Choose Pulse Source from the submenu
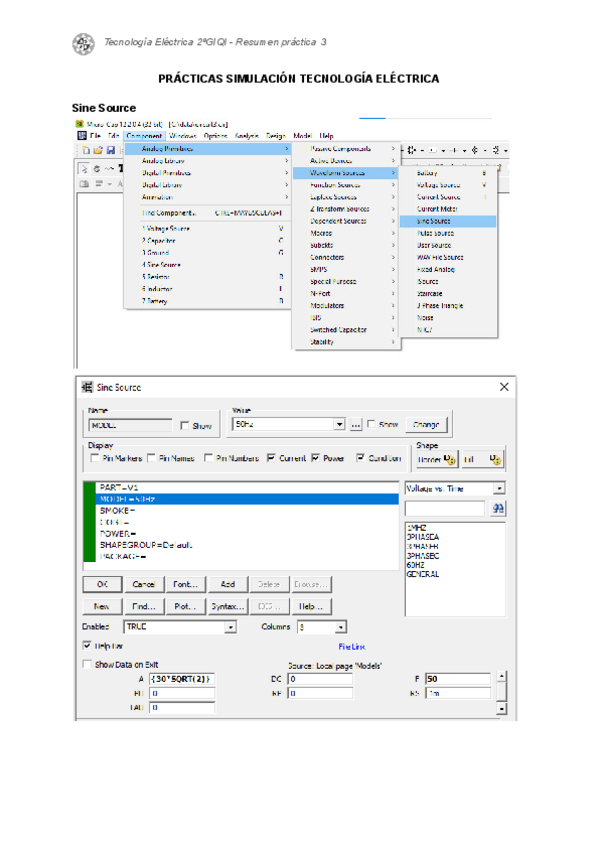This screenshot has width=600, height=848. click(448, 233)
